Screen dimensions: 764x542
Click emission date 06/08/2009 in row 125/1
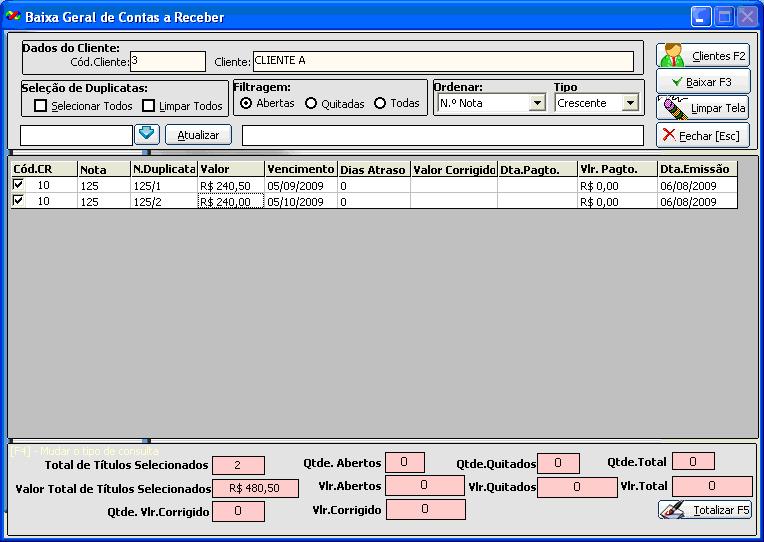(x=698, y=186)
